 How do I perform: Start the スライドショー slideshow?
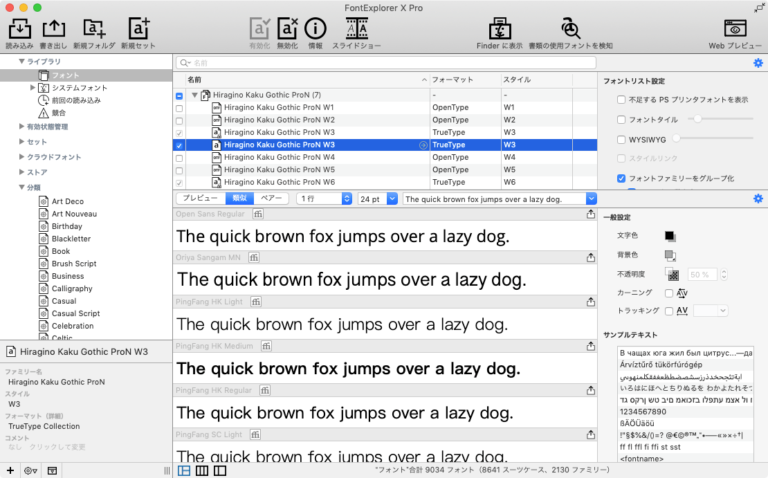[x=357, y=29]
